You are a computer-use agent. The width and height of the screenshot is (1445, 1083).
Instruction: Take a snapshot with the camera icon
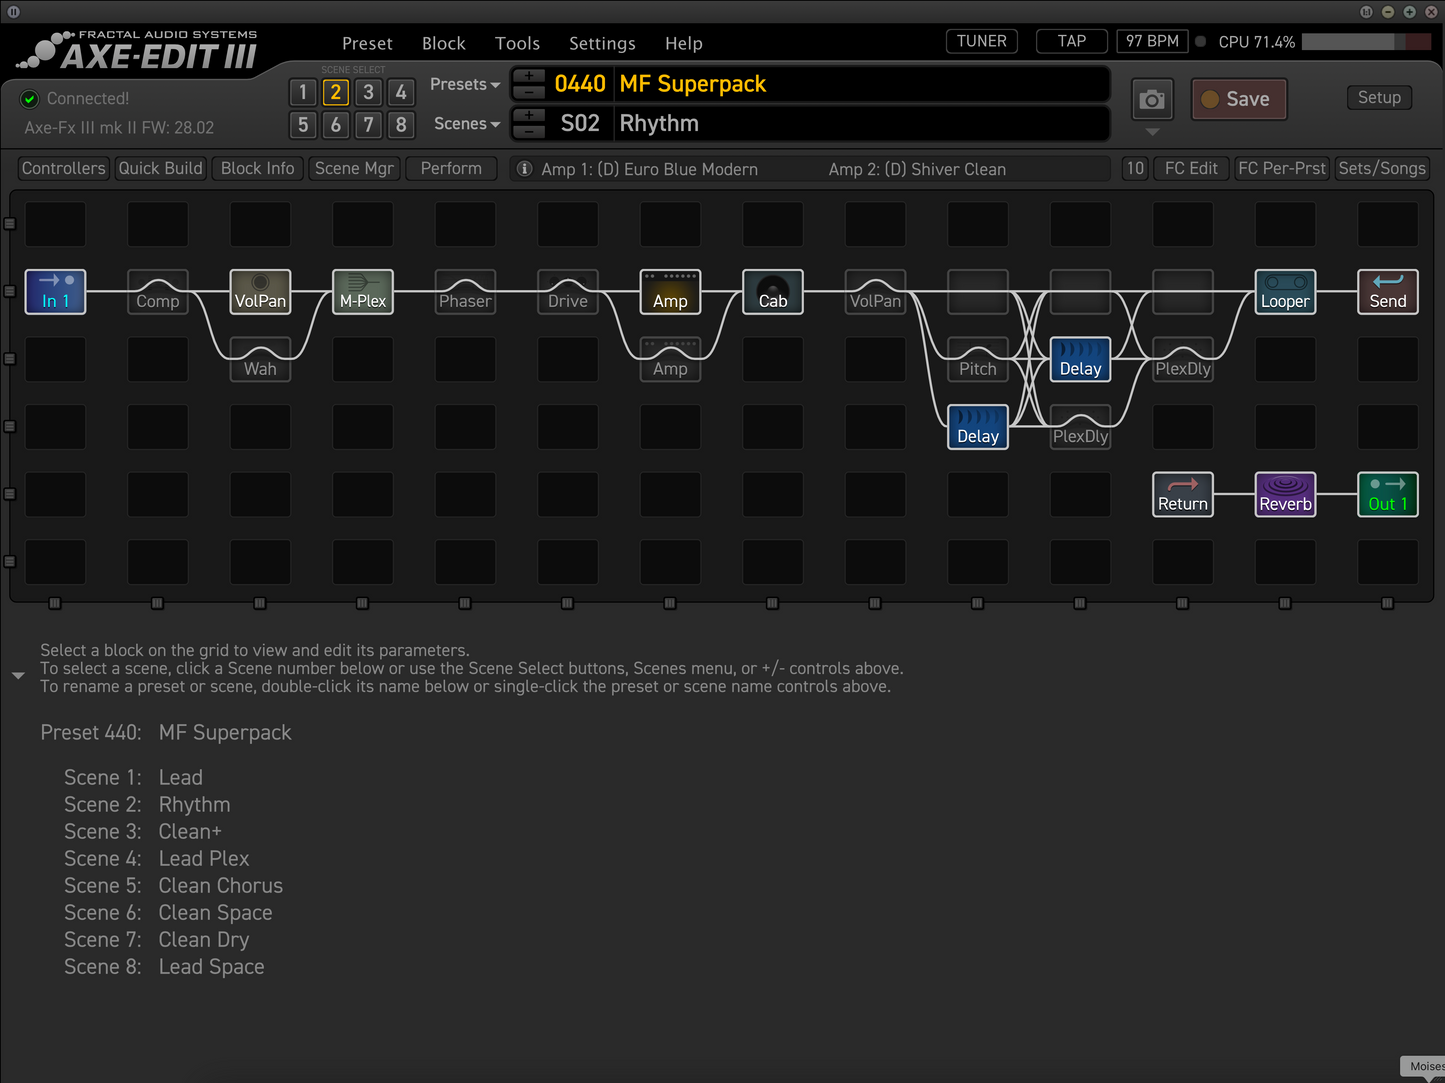[1152, 99]
